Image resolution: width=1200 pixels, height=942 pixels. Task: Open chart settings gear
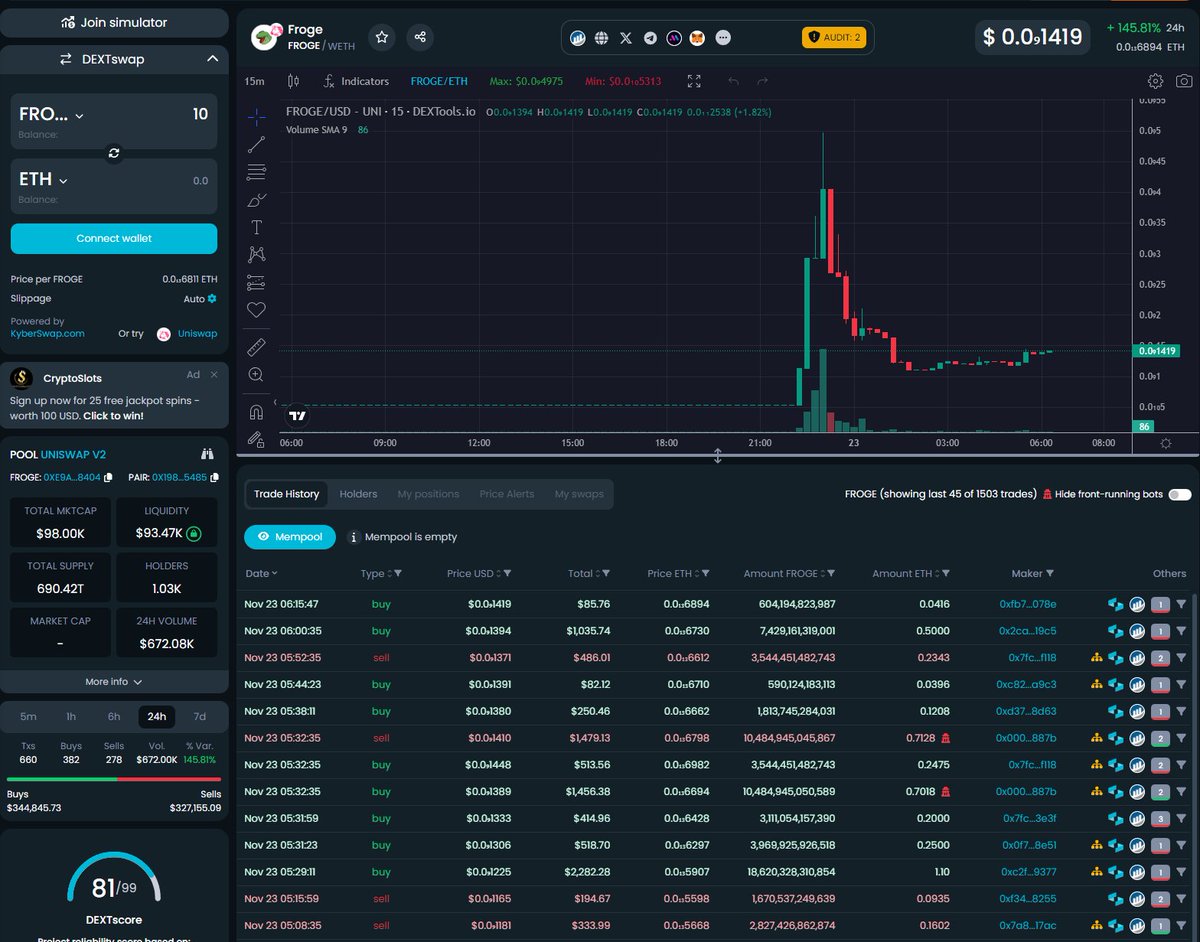pyautogui.click(x=1155, y=81)
